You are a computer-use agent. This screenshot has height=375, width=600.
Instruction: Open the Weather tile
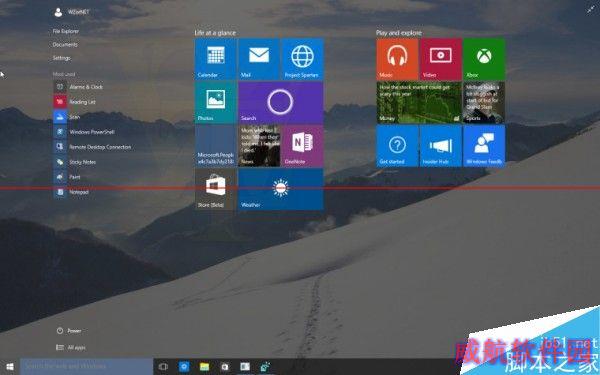tap(280, 189)
